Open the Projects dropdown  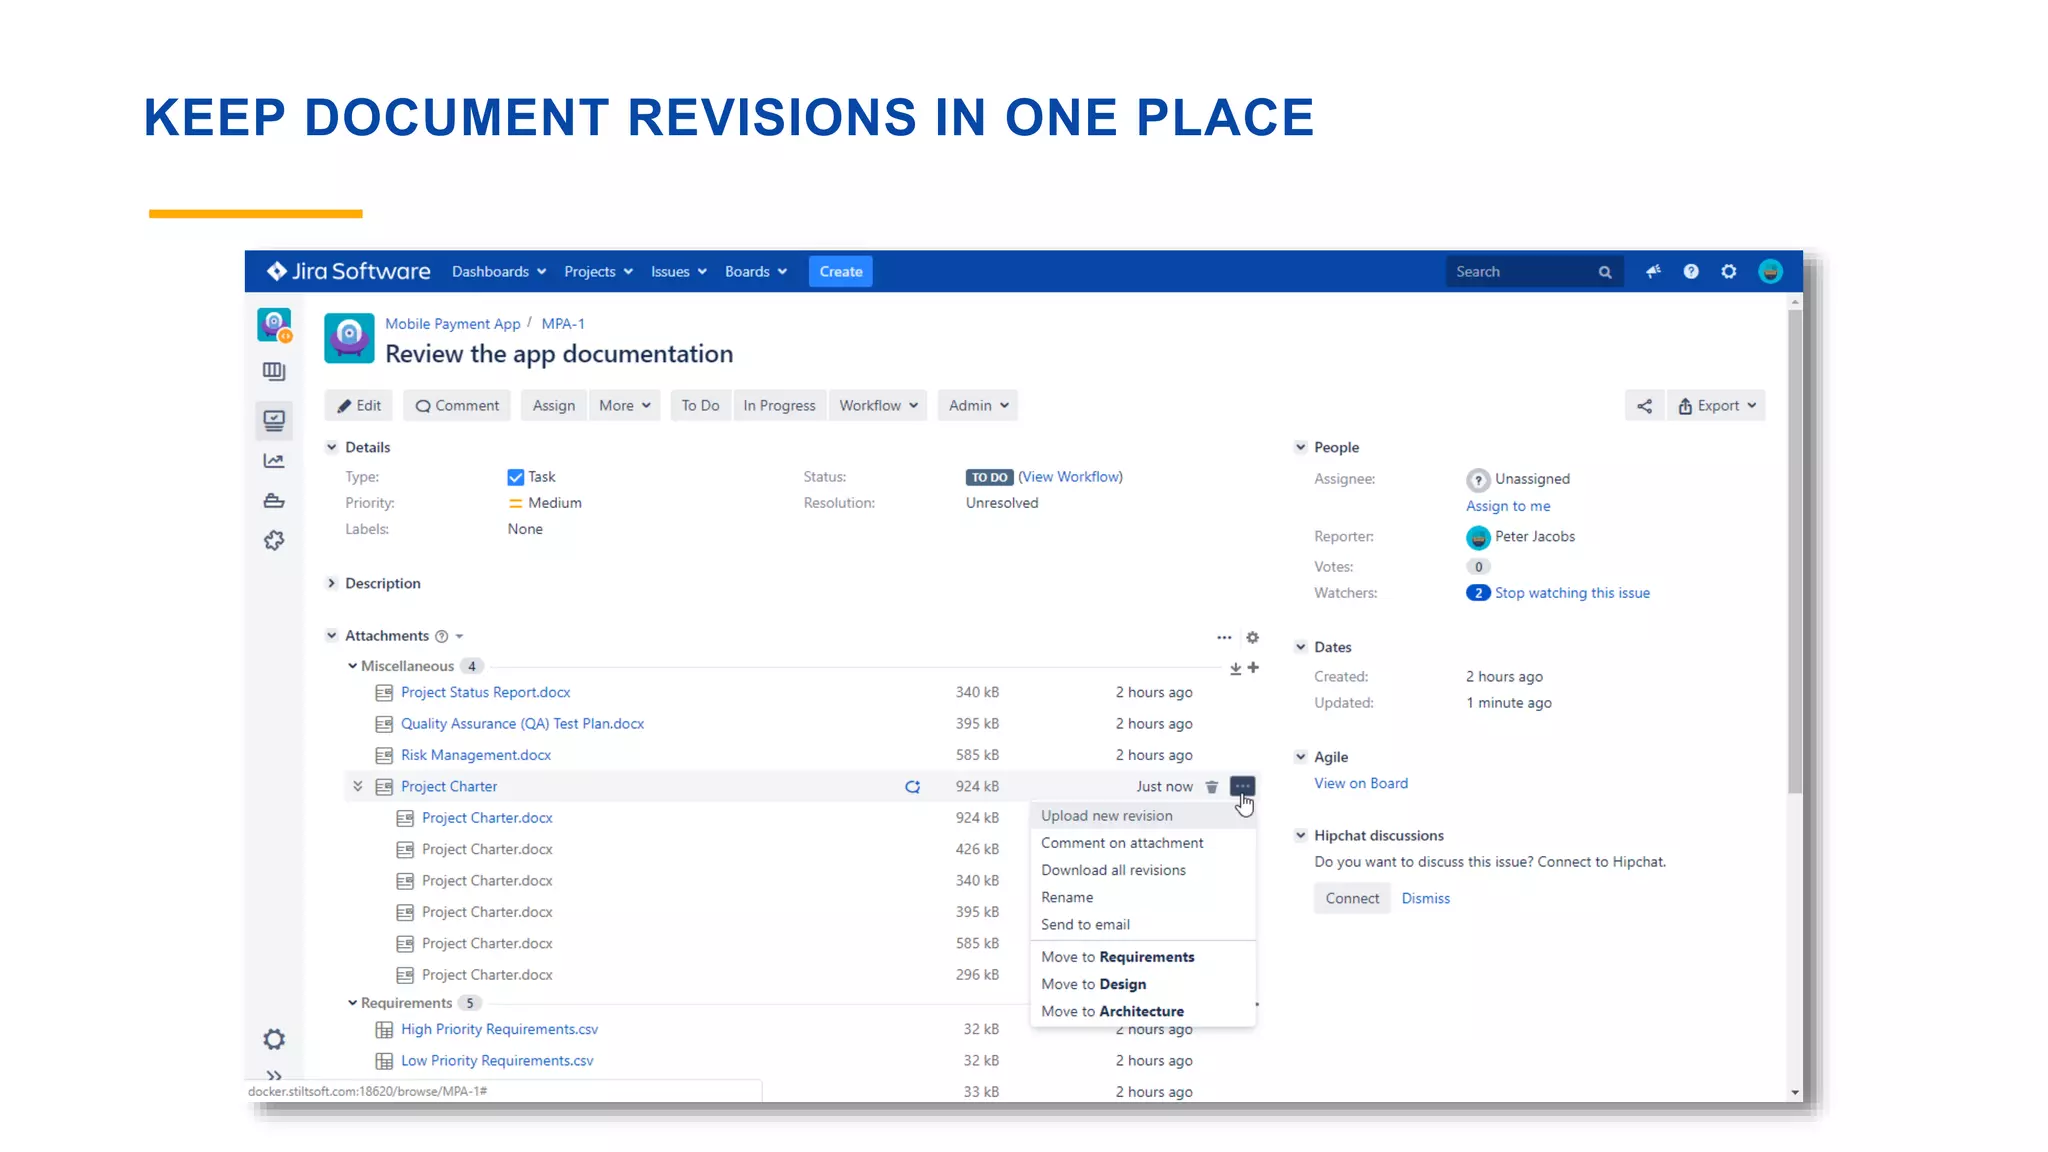[x=598, y=271]
